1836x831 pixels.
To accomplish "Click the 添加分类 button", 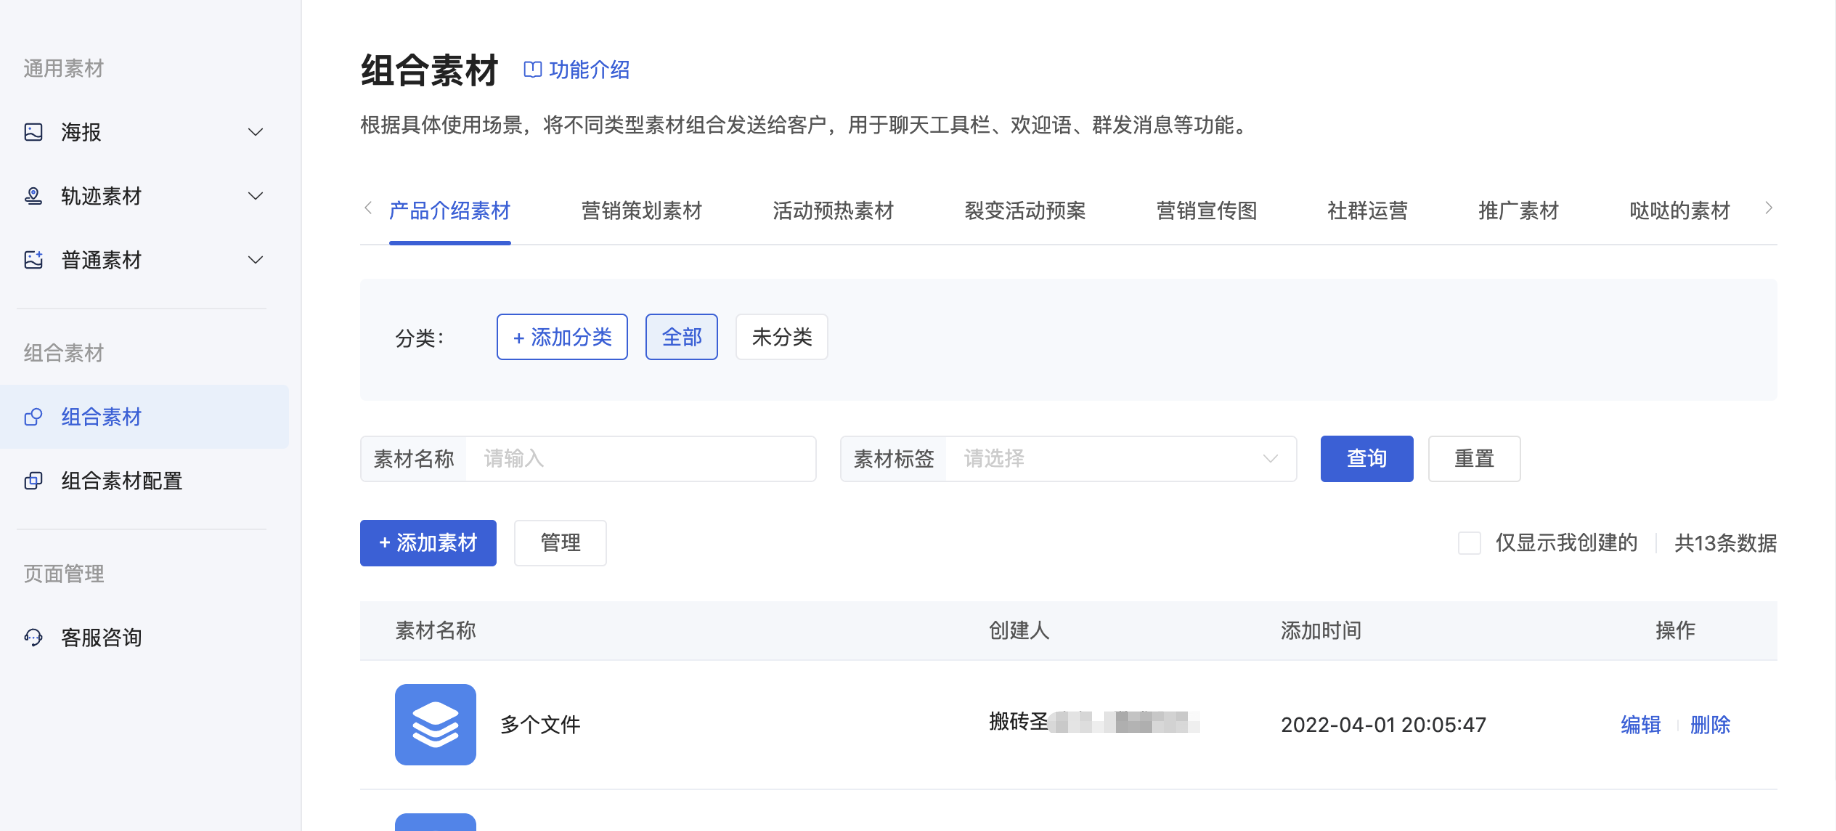I will click(562, 337).
